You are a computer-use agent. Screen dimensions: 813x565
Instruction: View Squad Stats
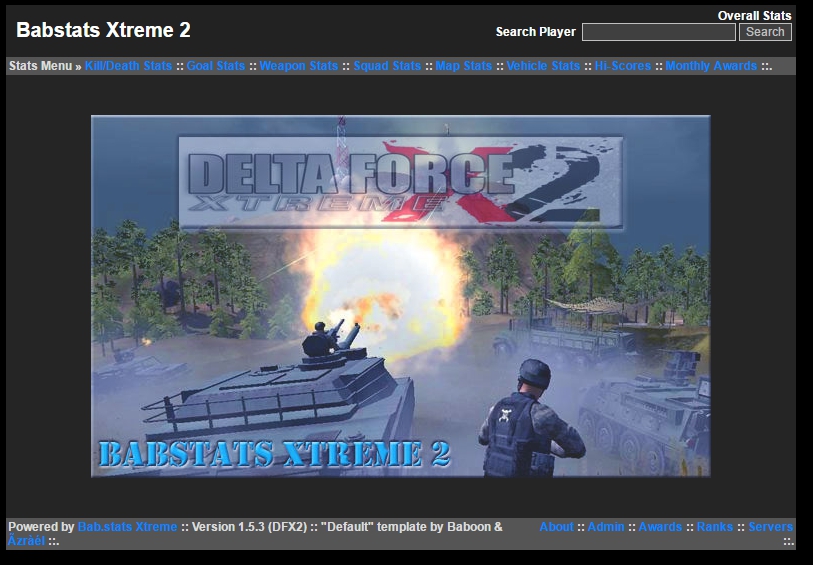pyautogui.click(x=387, y=66)
